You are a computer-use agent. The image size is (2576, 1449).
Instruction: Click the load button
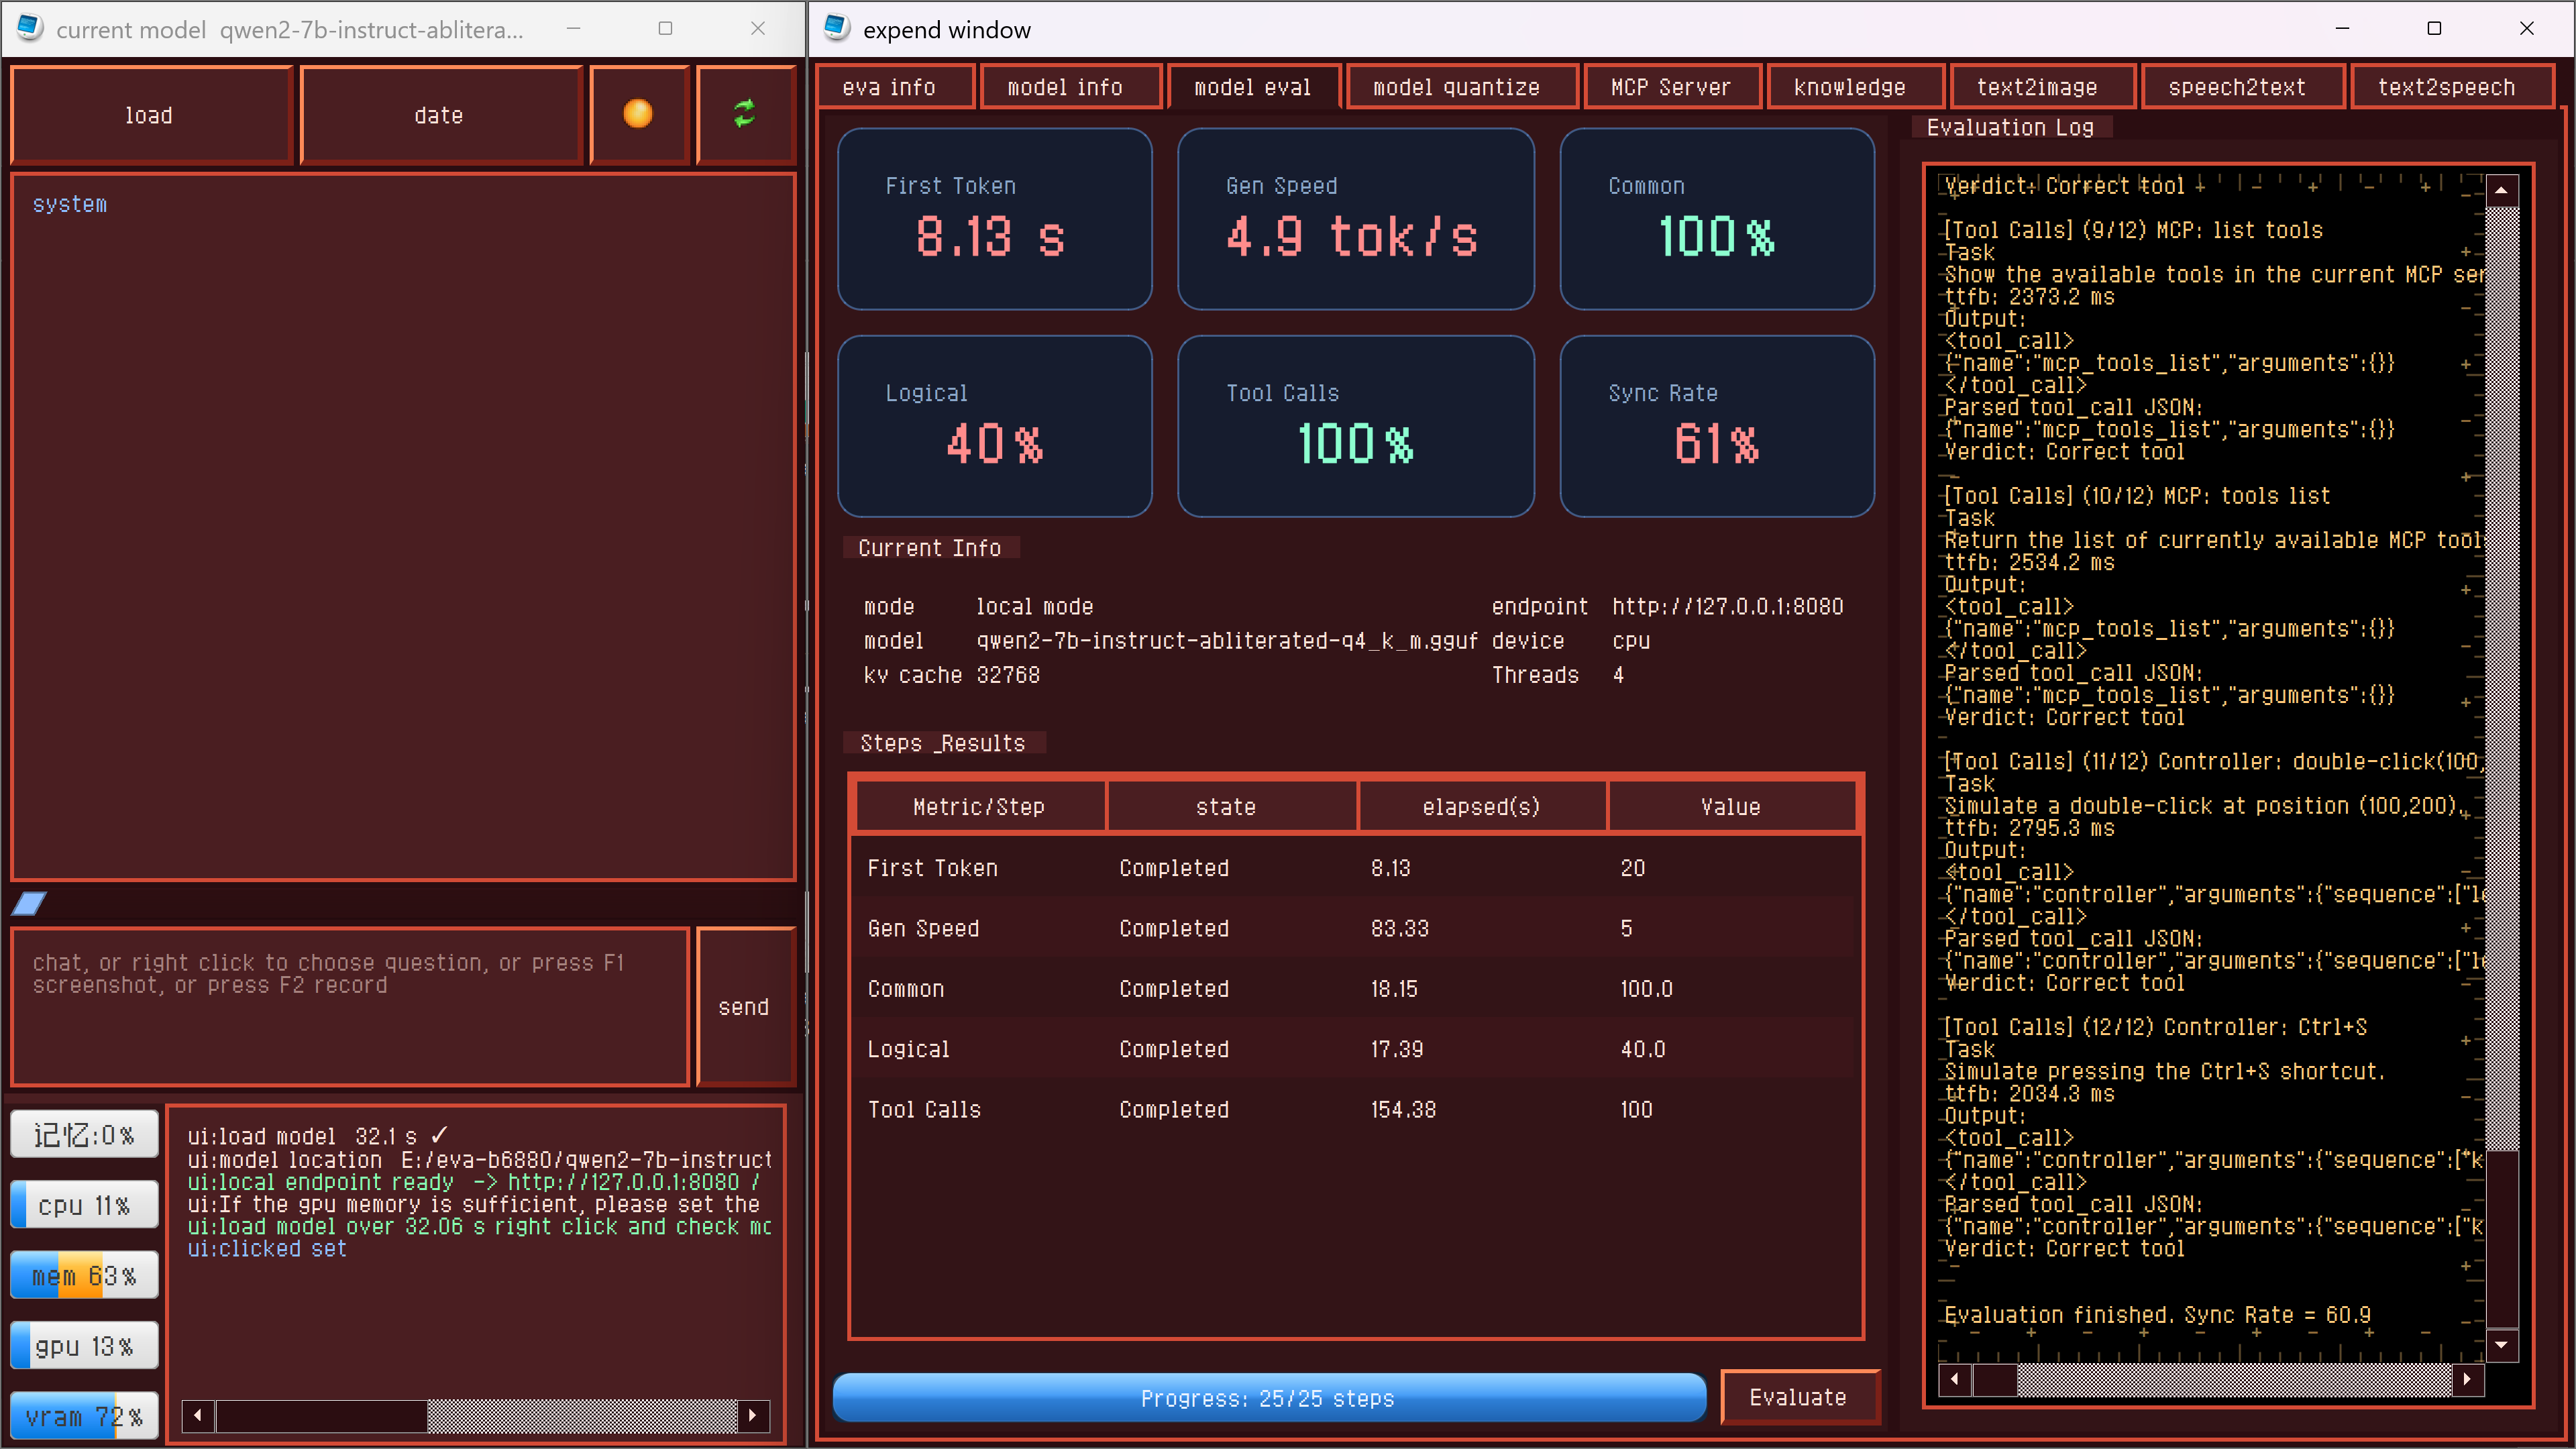(x=149, y=115)
